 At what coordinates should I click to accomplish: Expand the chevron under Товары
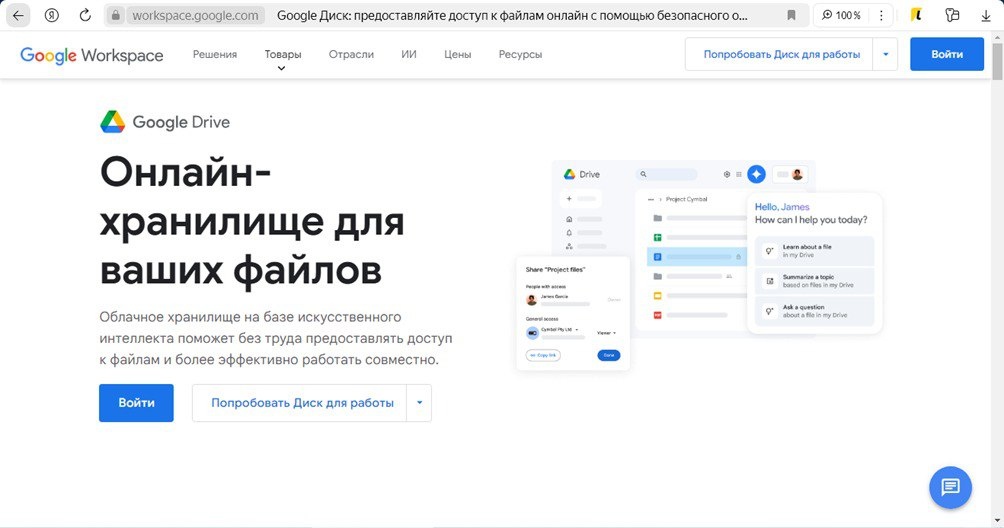pos(281,68)
